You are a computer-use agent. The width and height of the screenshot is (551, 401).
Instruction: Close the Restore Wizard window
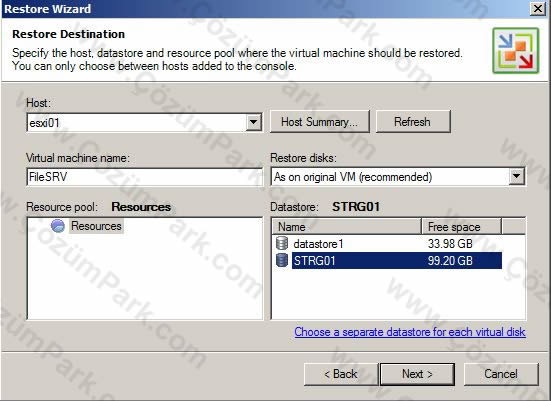[538, 8]
